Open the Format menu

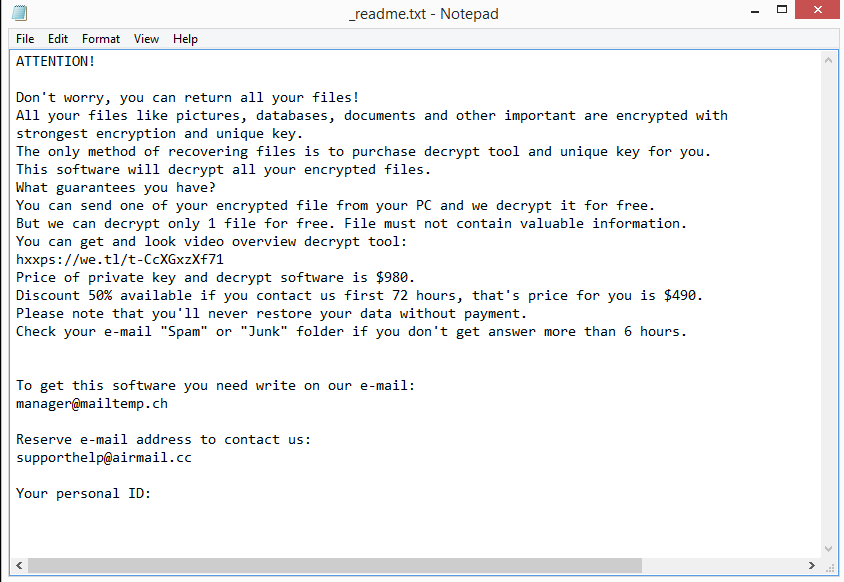click(x=101, y=39)
